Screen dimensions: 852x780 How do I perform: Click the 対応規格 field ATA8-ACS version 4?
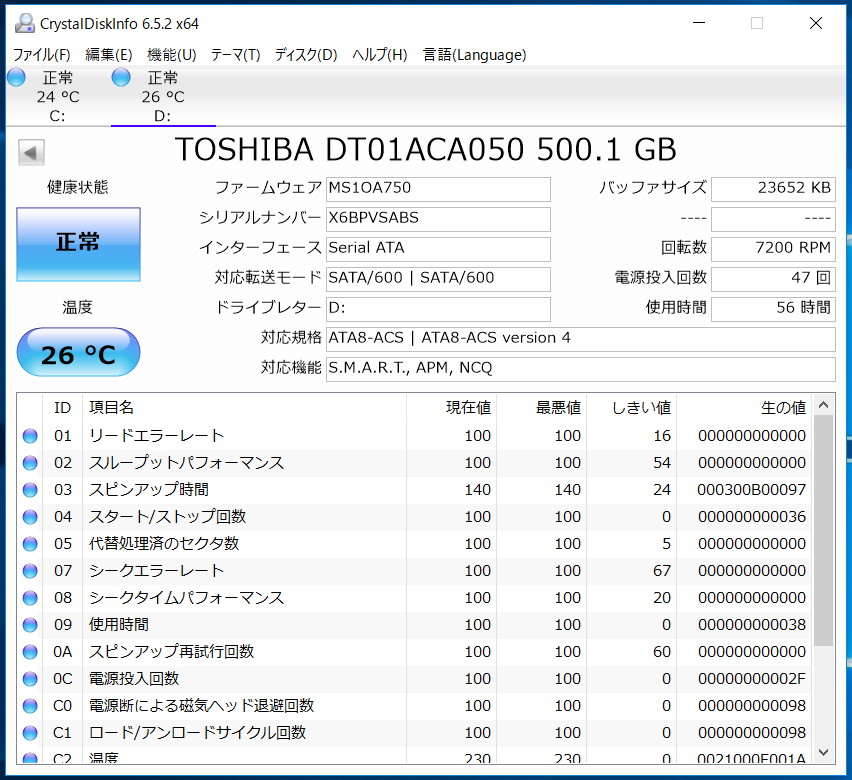click(x=580, y=339)
